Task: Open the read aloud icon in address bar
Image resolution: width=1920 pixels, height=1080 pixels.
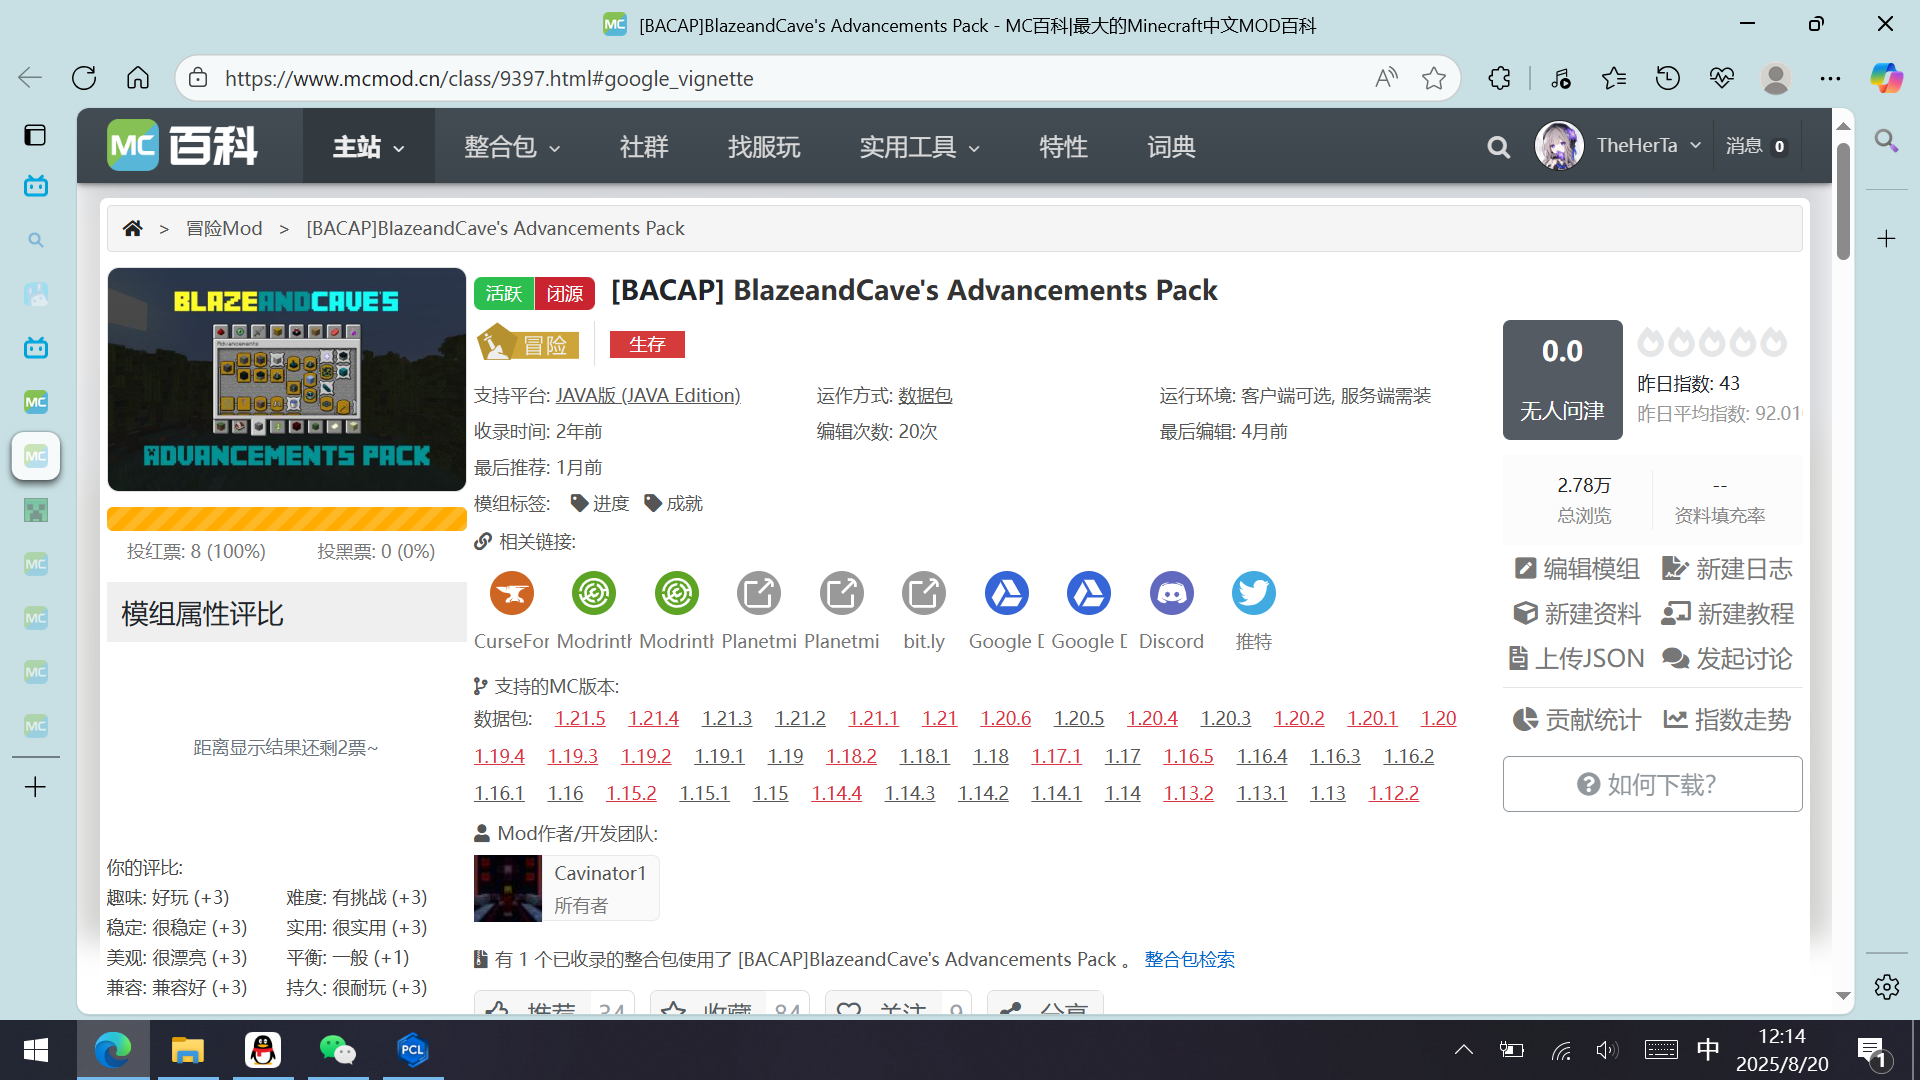Action: (1386, 78)
